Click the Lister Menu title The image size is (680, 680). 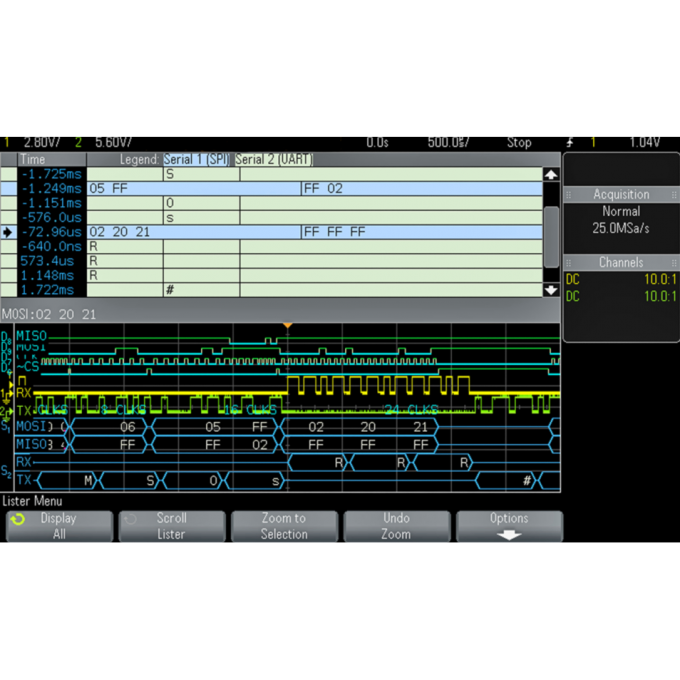click(x=33, y=501)
